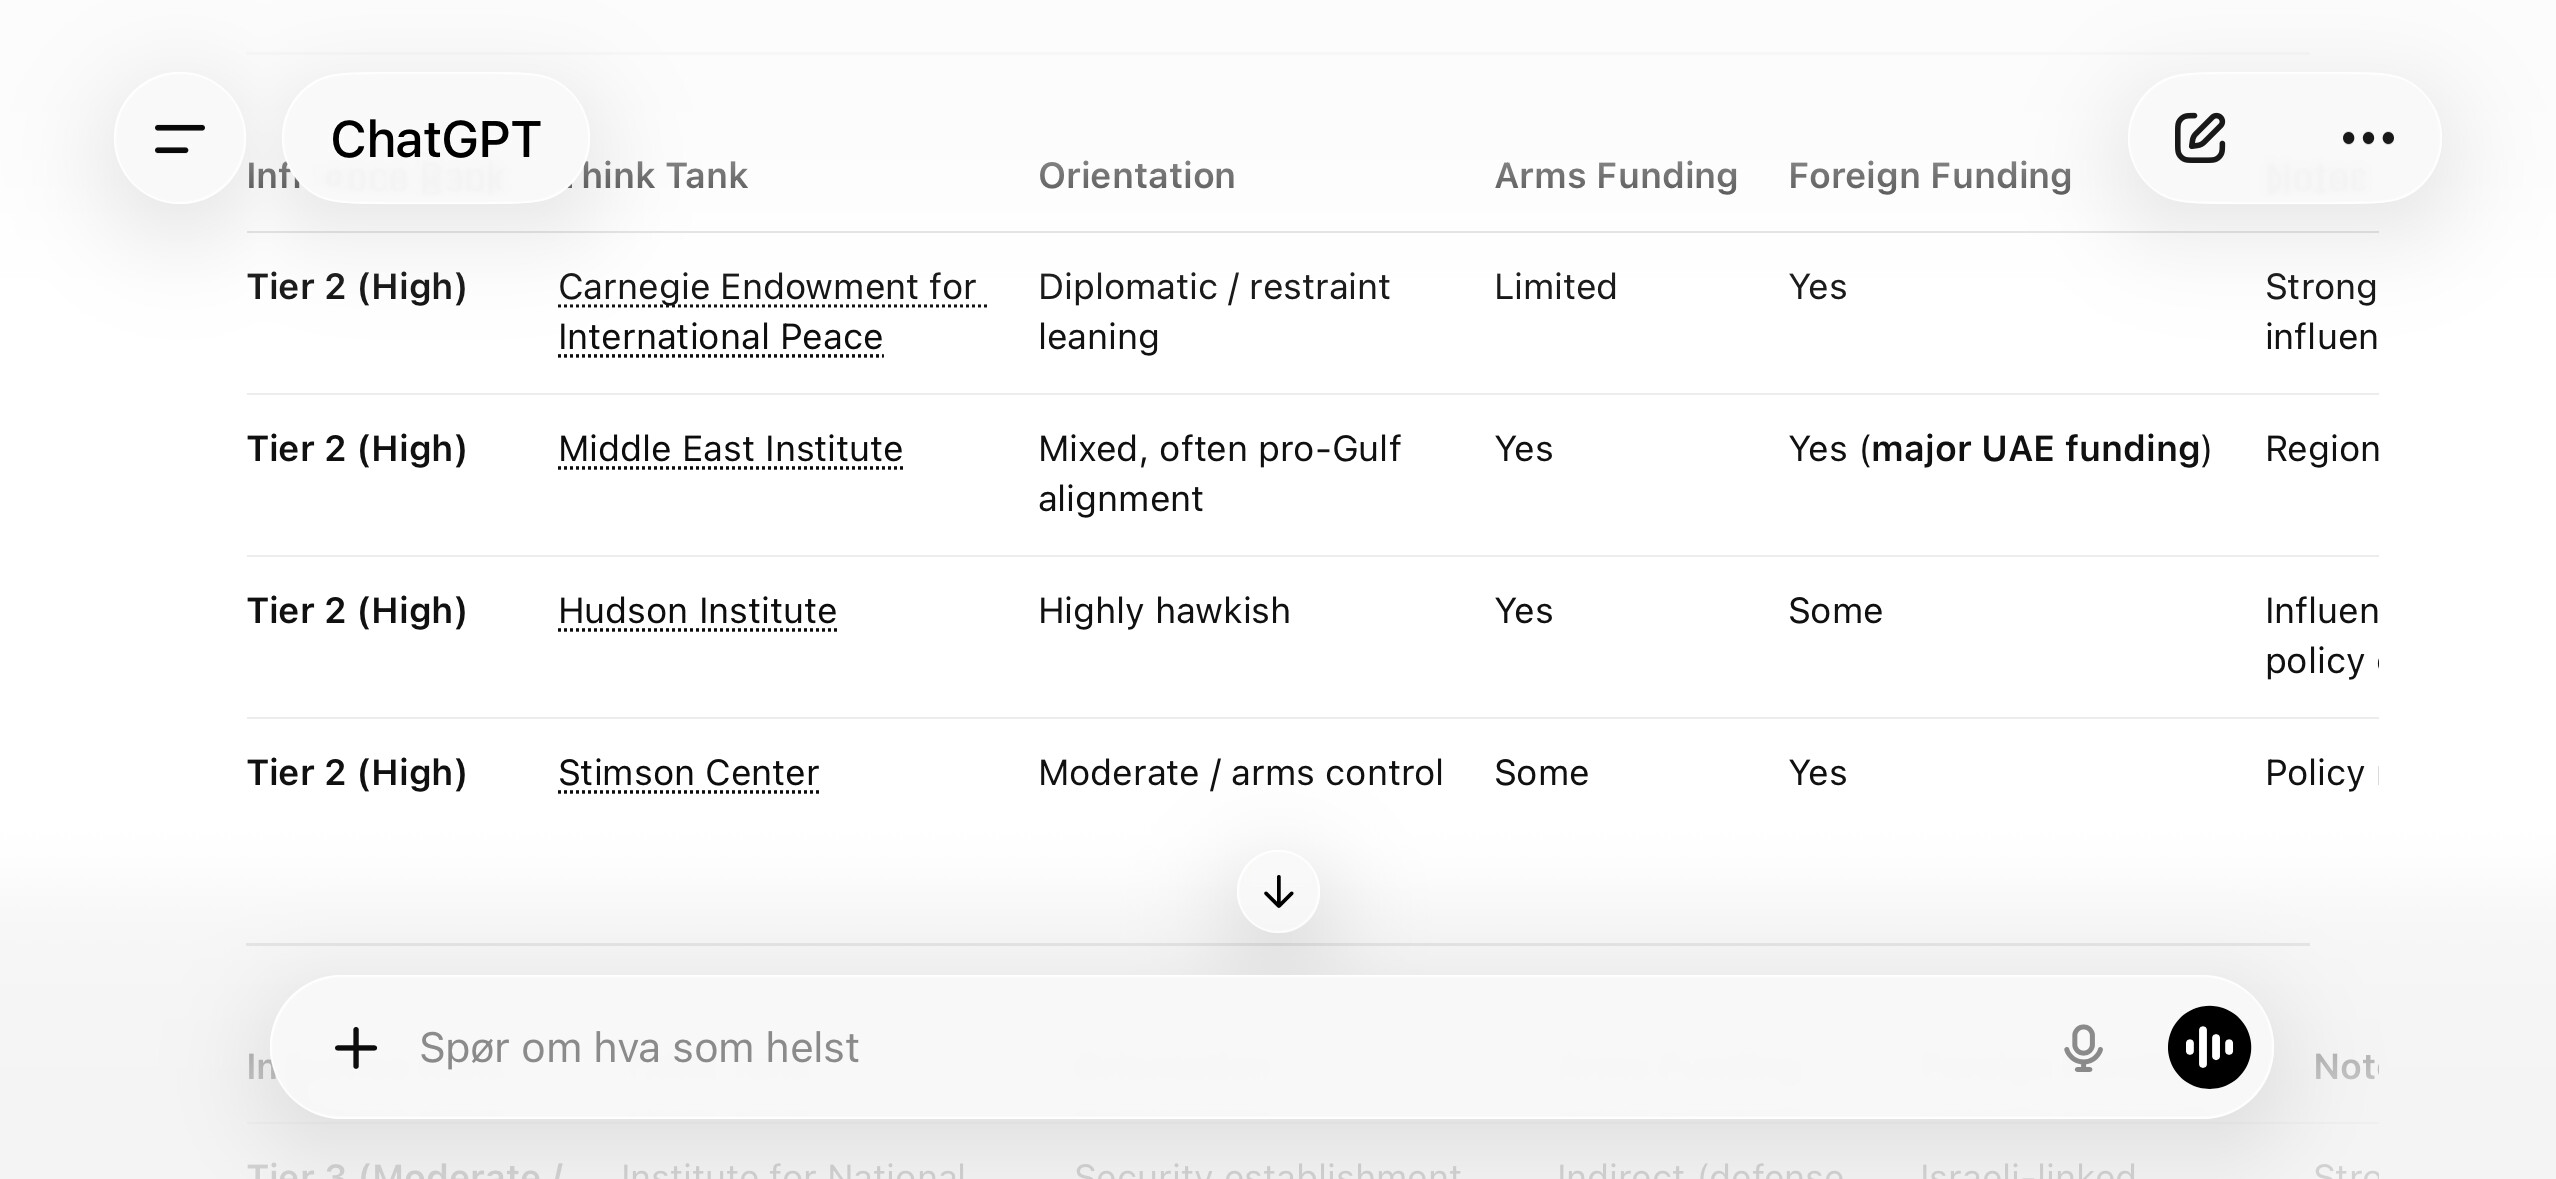The width and height of the screenshot is (2556, 1179).
Task: Select the 'Highly hawkish' cell
Action: click(x=1164, y=611)
